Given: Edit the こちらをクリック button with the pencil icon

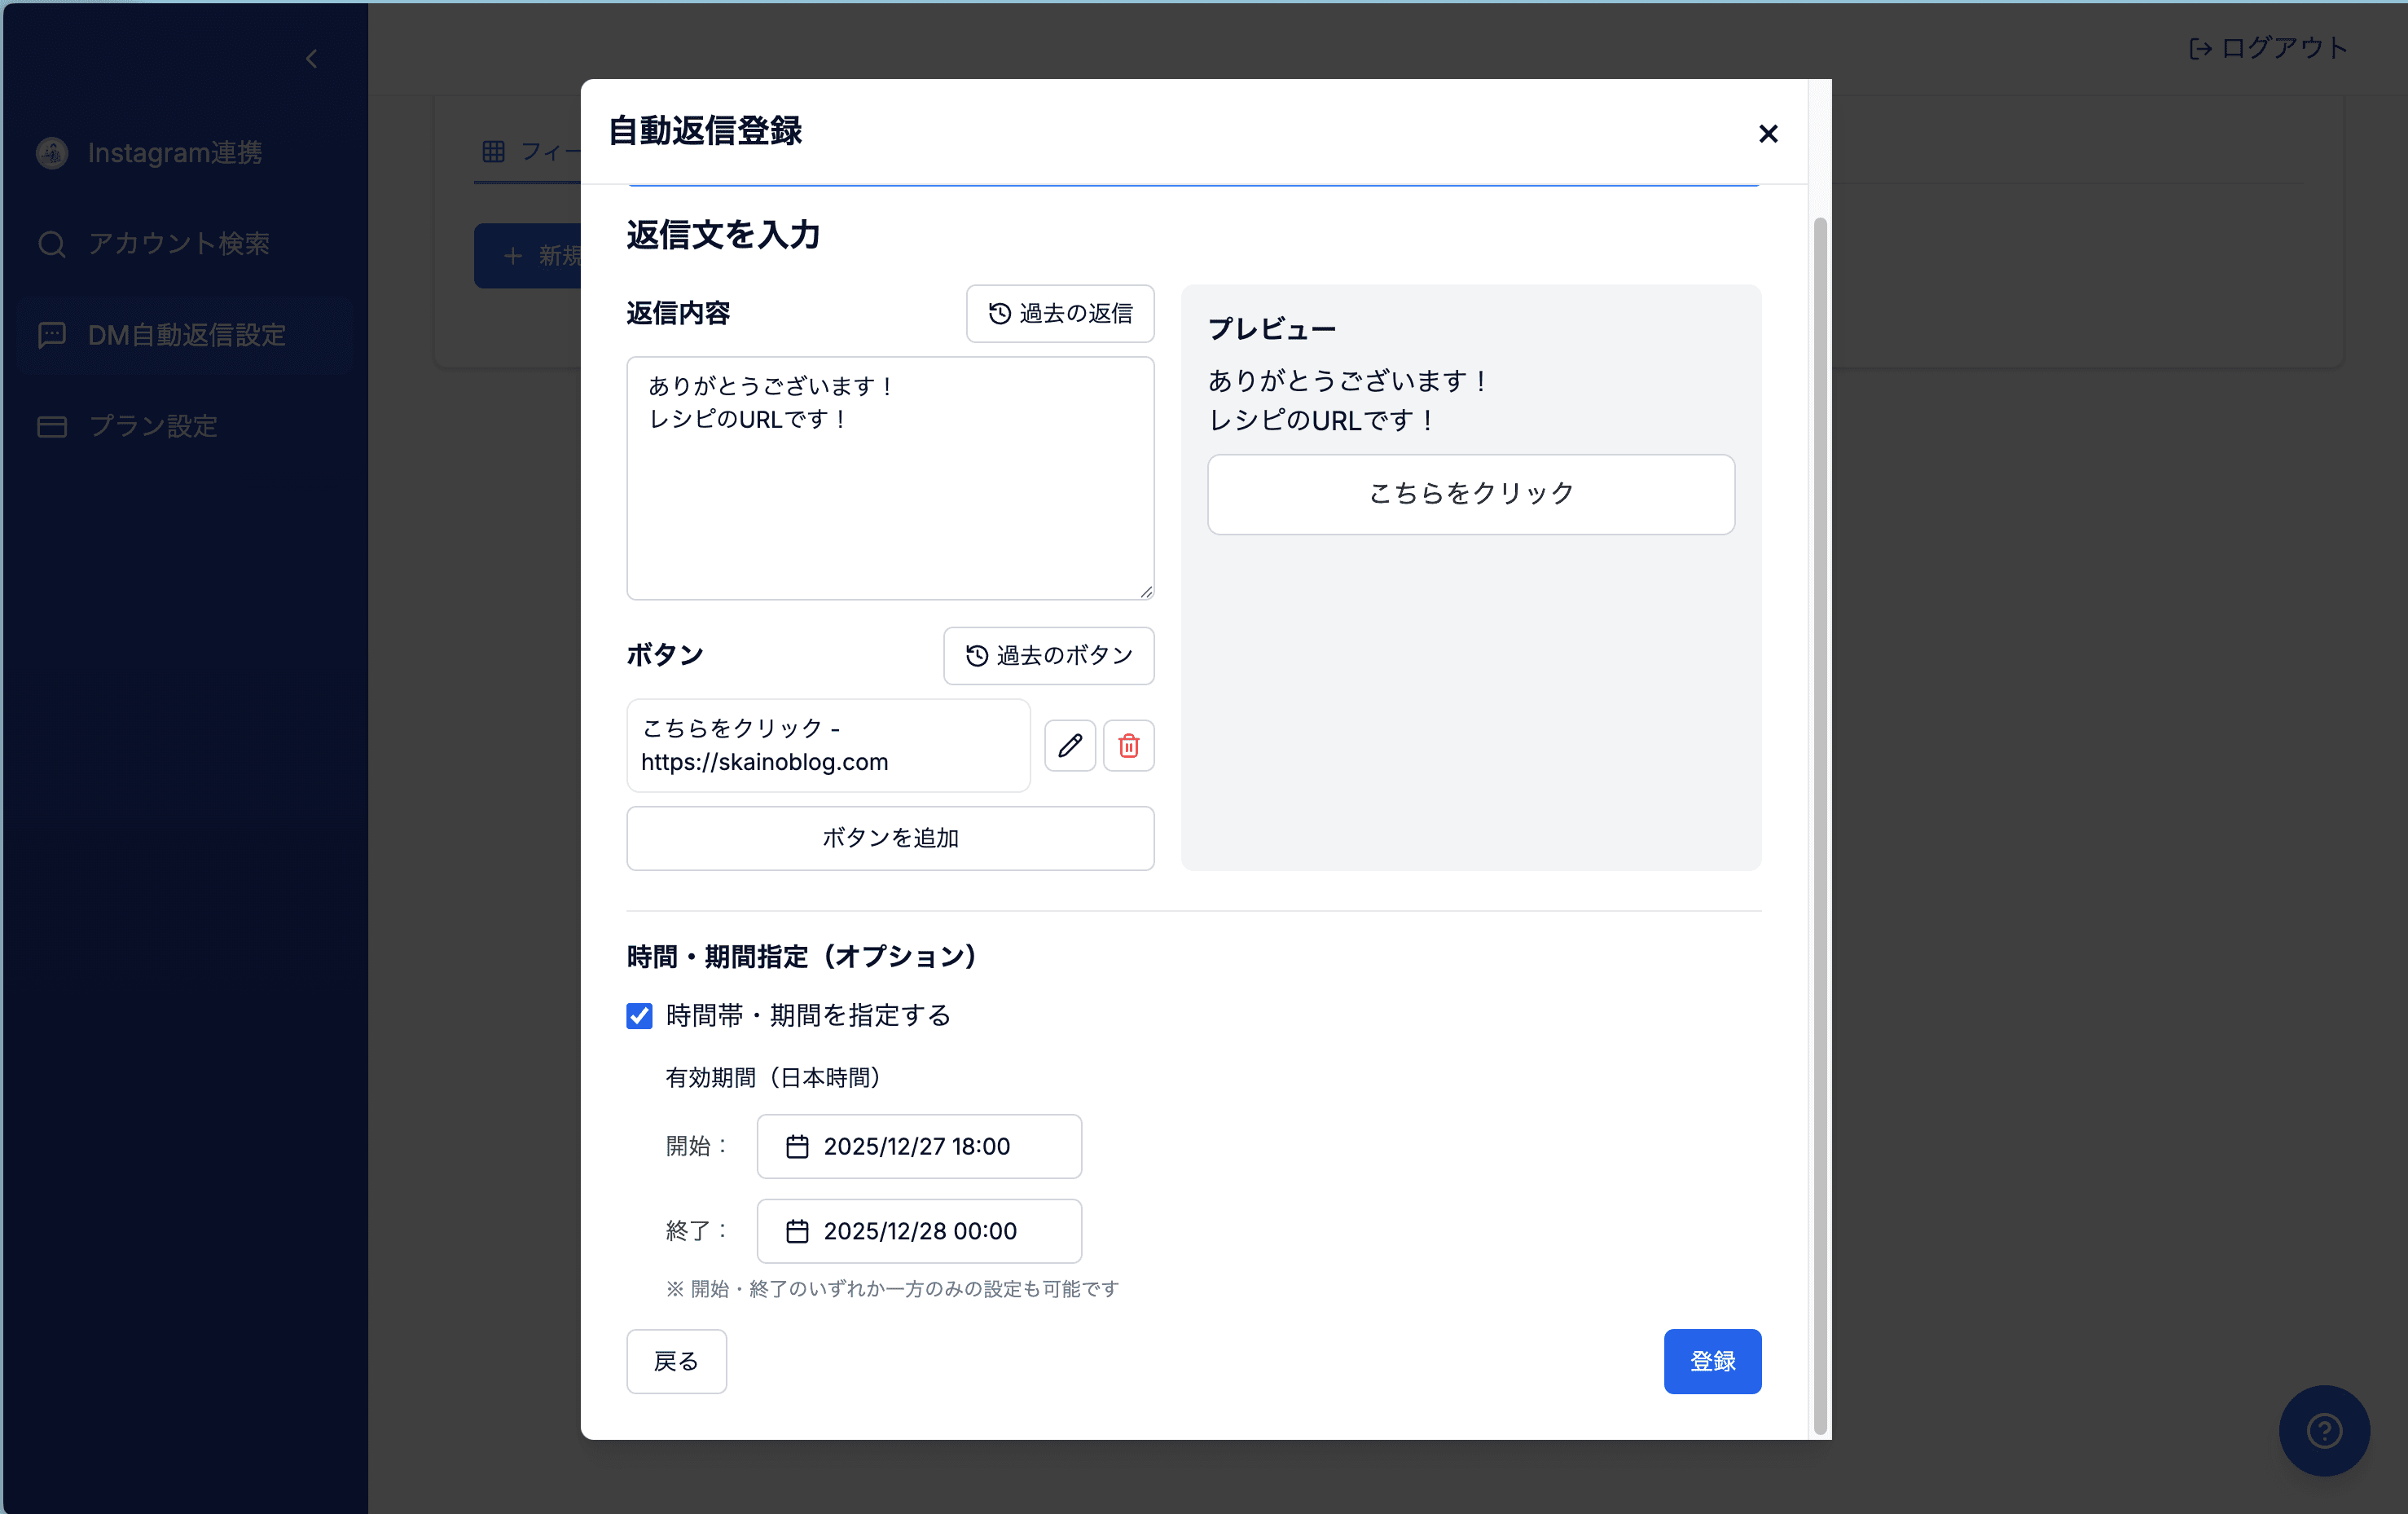Looking at the screenshot, I should (1069, 745).
